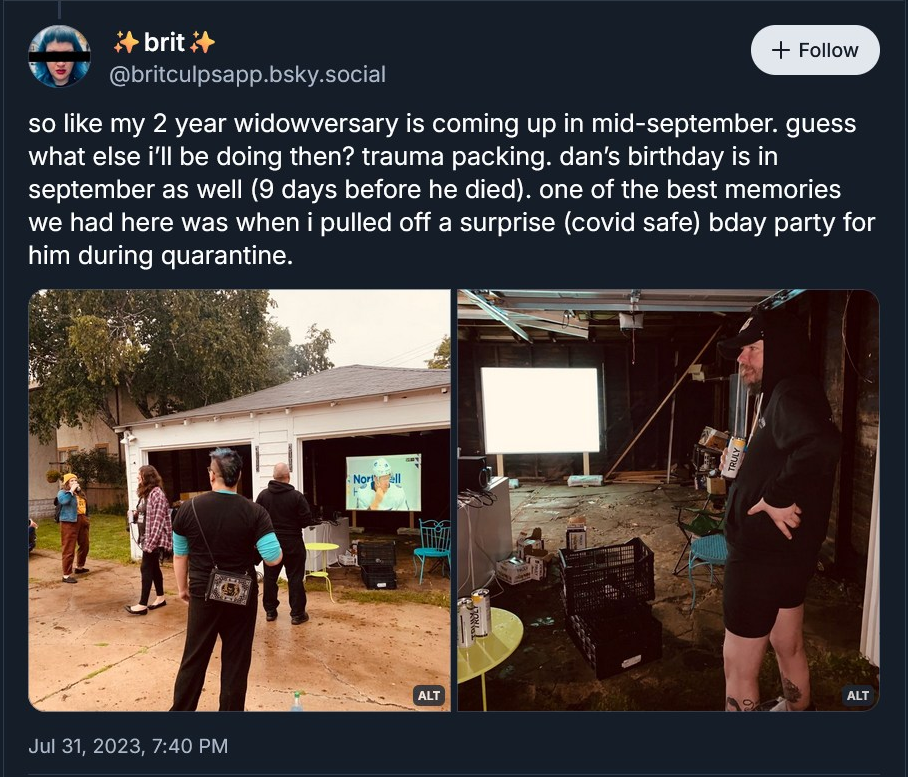Click the post text about widowversary
Image resolution: width=908 pixels, height=777 pixels.
(x=452, y=189)
